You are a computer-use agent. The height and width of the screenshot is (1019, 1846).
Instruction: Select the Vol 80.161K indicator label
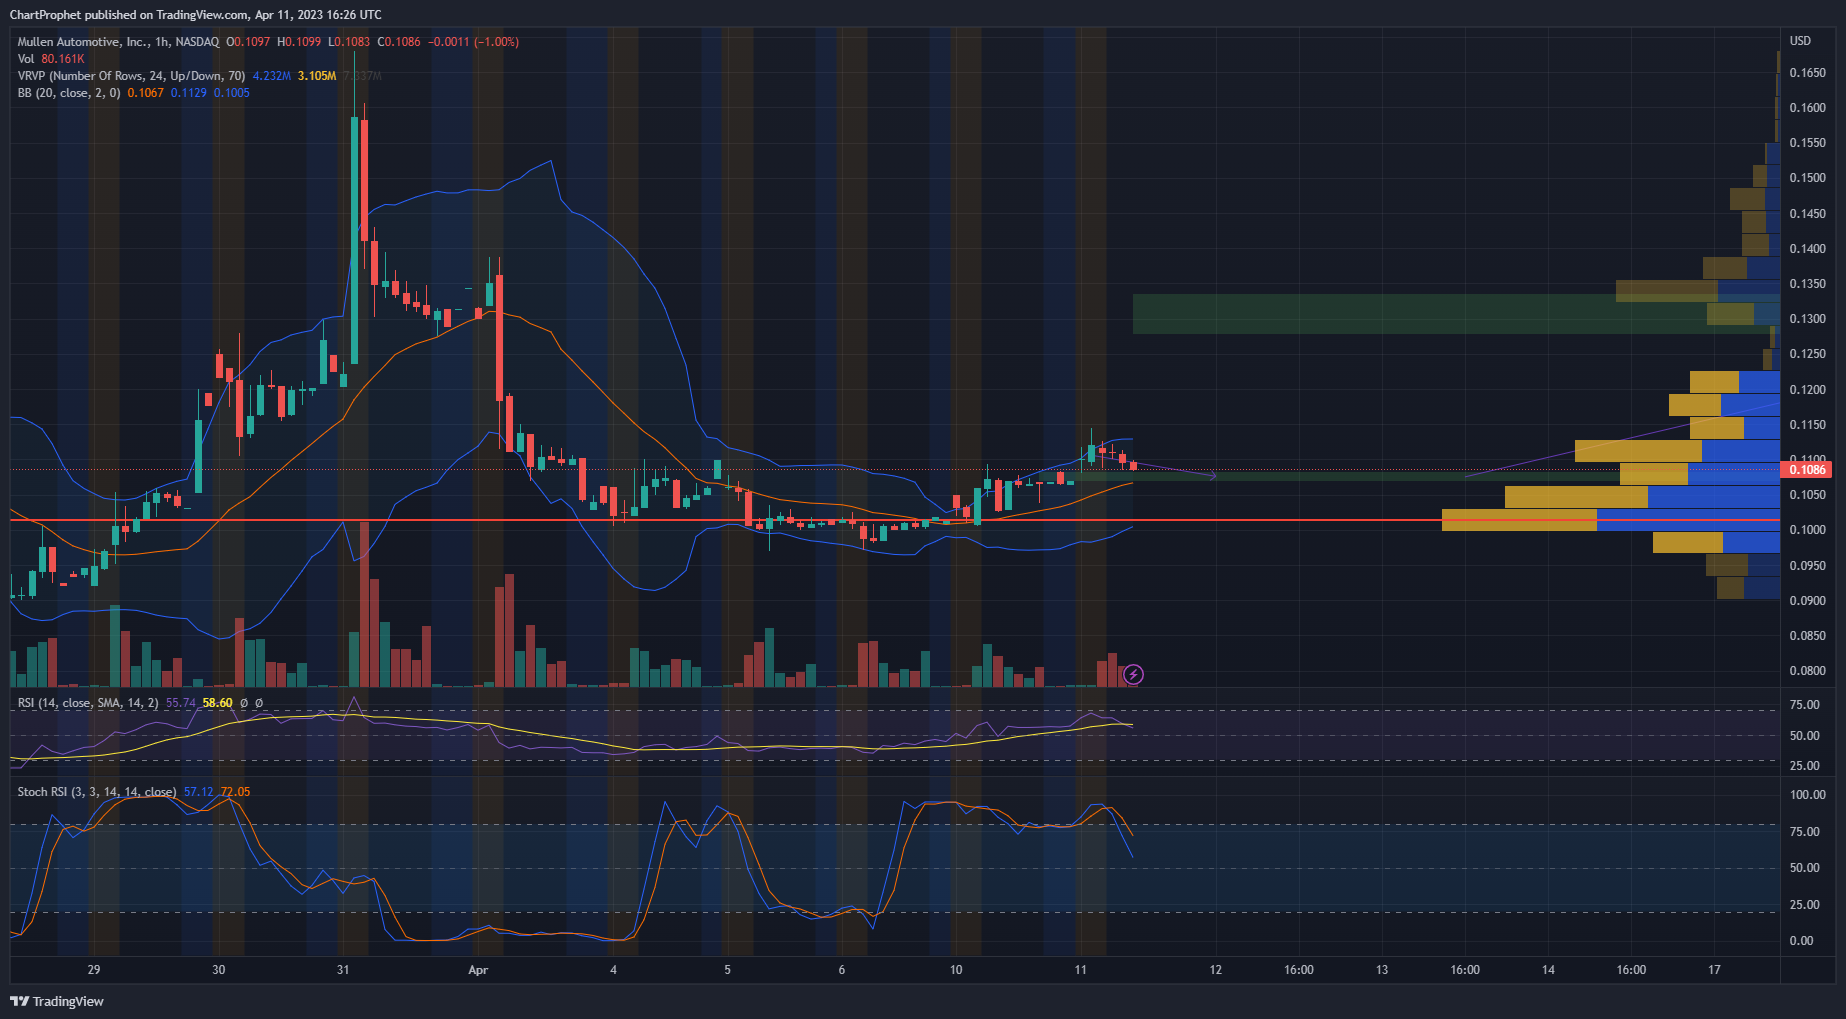click(x=51, y=59)
